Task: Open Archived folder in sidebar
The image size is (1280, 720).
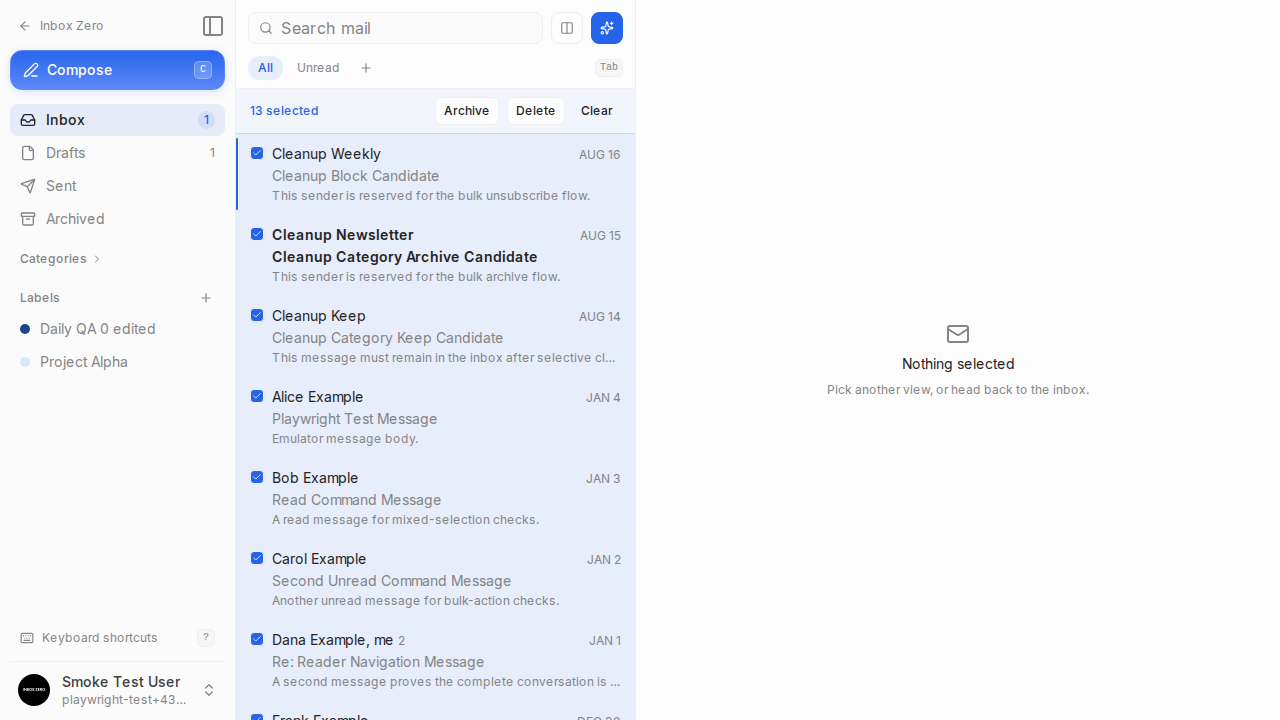Action: click(117, 219)
